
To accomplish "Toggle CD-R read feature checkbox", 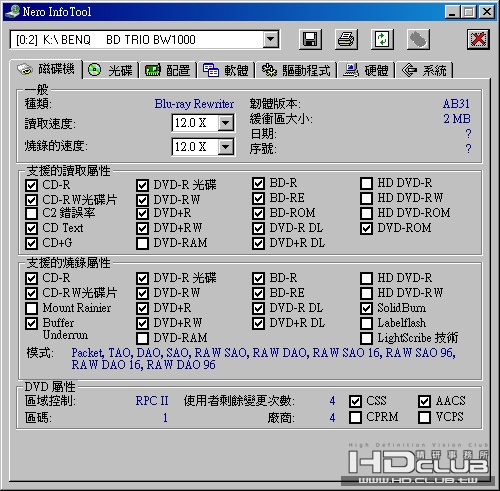I will (31, 185).
